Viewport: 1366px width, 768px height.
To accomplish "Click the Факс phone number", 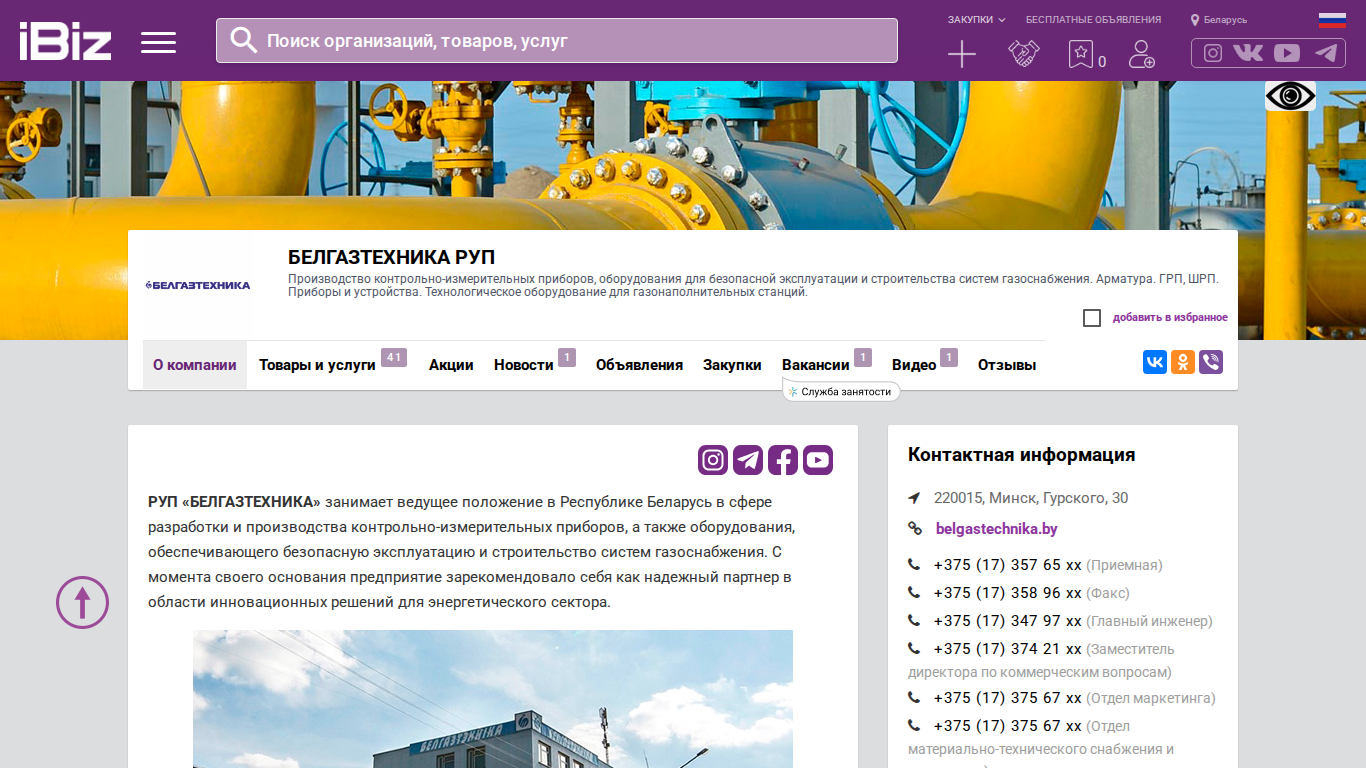I will click(x=1008, y=593).
